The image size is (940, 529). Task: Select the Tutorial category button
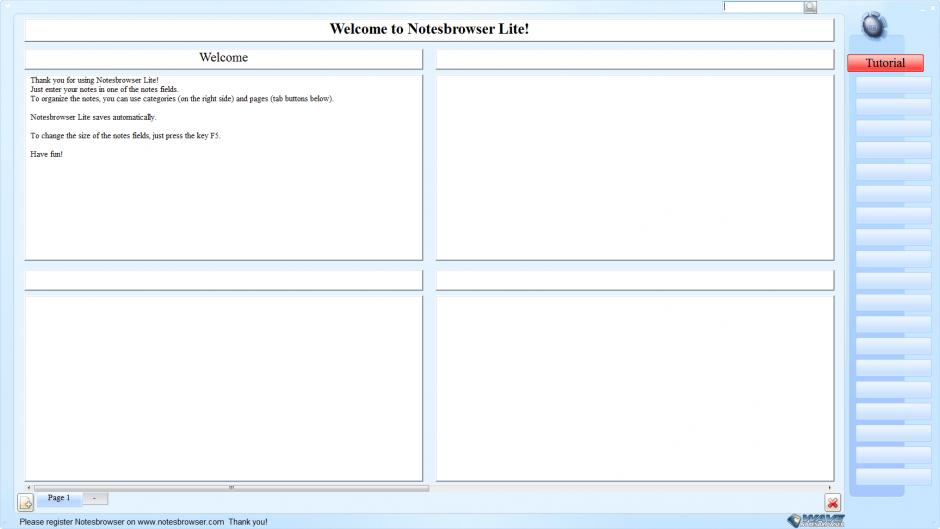click(x=885, y=63)
